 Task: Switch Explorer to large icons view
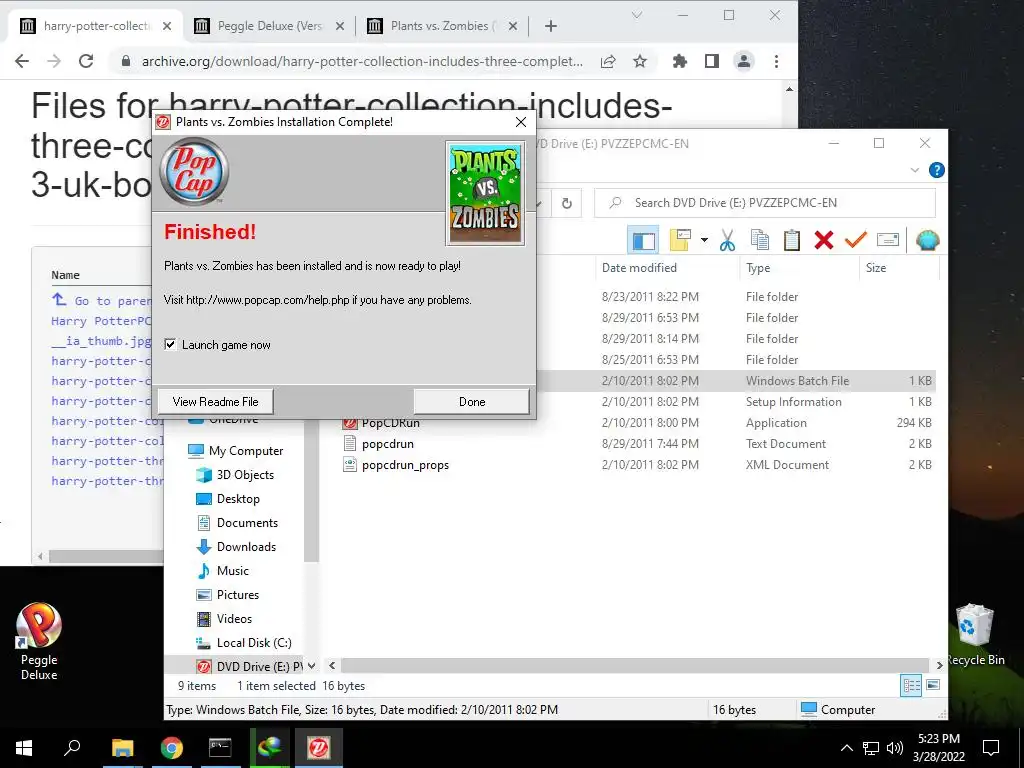[933, 685]
